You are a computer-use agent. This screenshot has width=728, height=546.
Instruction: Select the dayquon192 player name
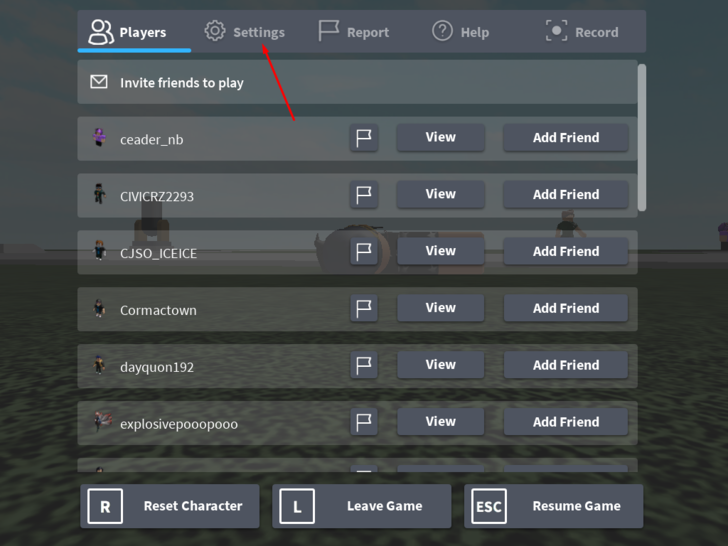tap(157, 367)
